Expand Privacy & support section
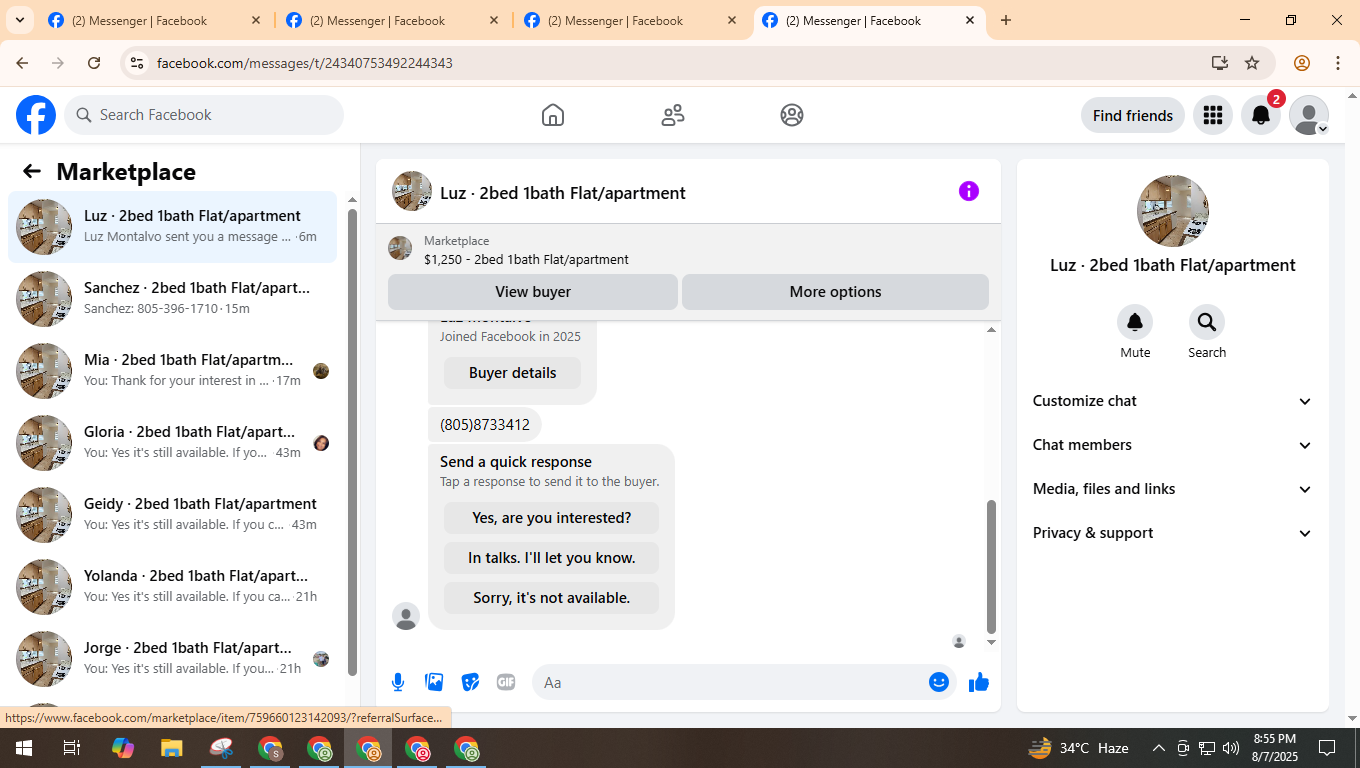This screenshot has width=1360, height=768. click(x=1172, y=533)
